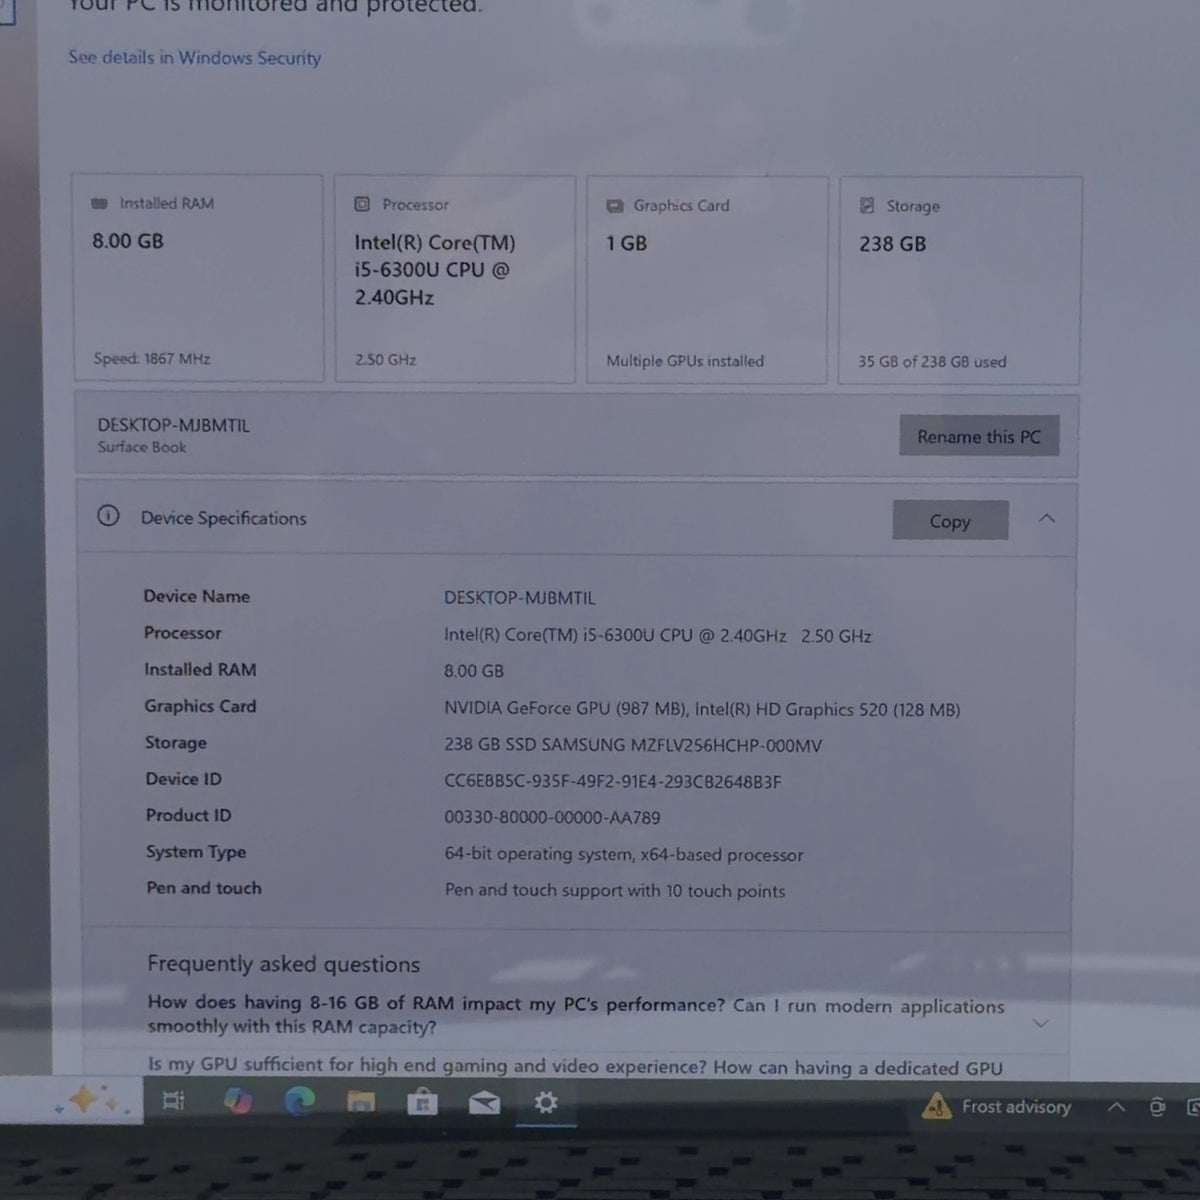Click the Processor row's Intel Core i5-6300U value
Screen dimensions: 1200x1200
point(658,635)
